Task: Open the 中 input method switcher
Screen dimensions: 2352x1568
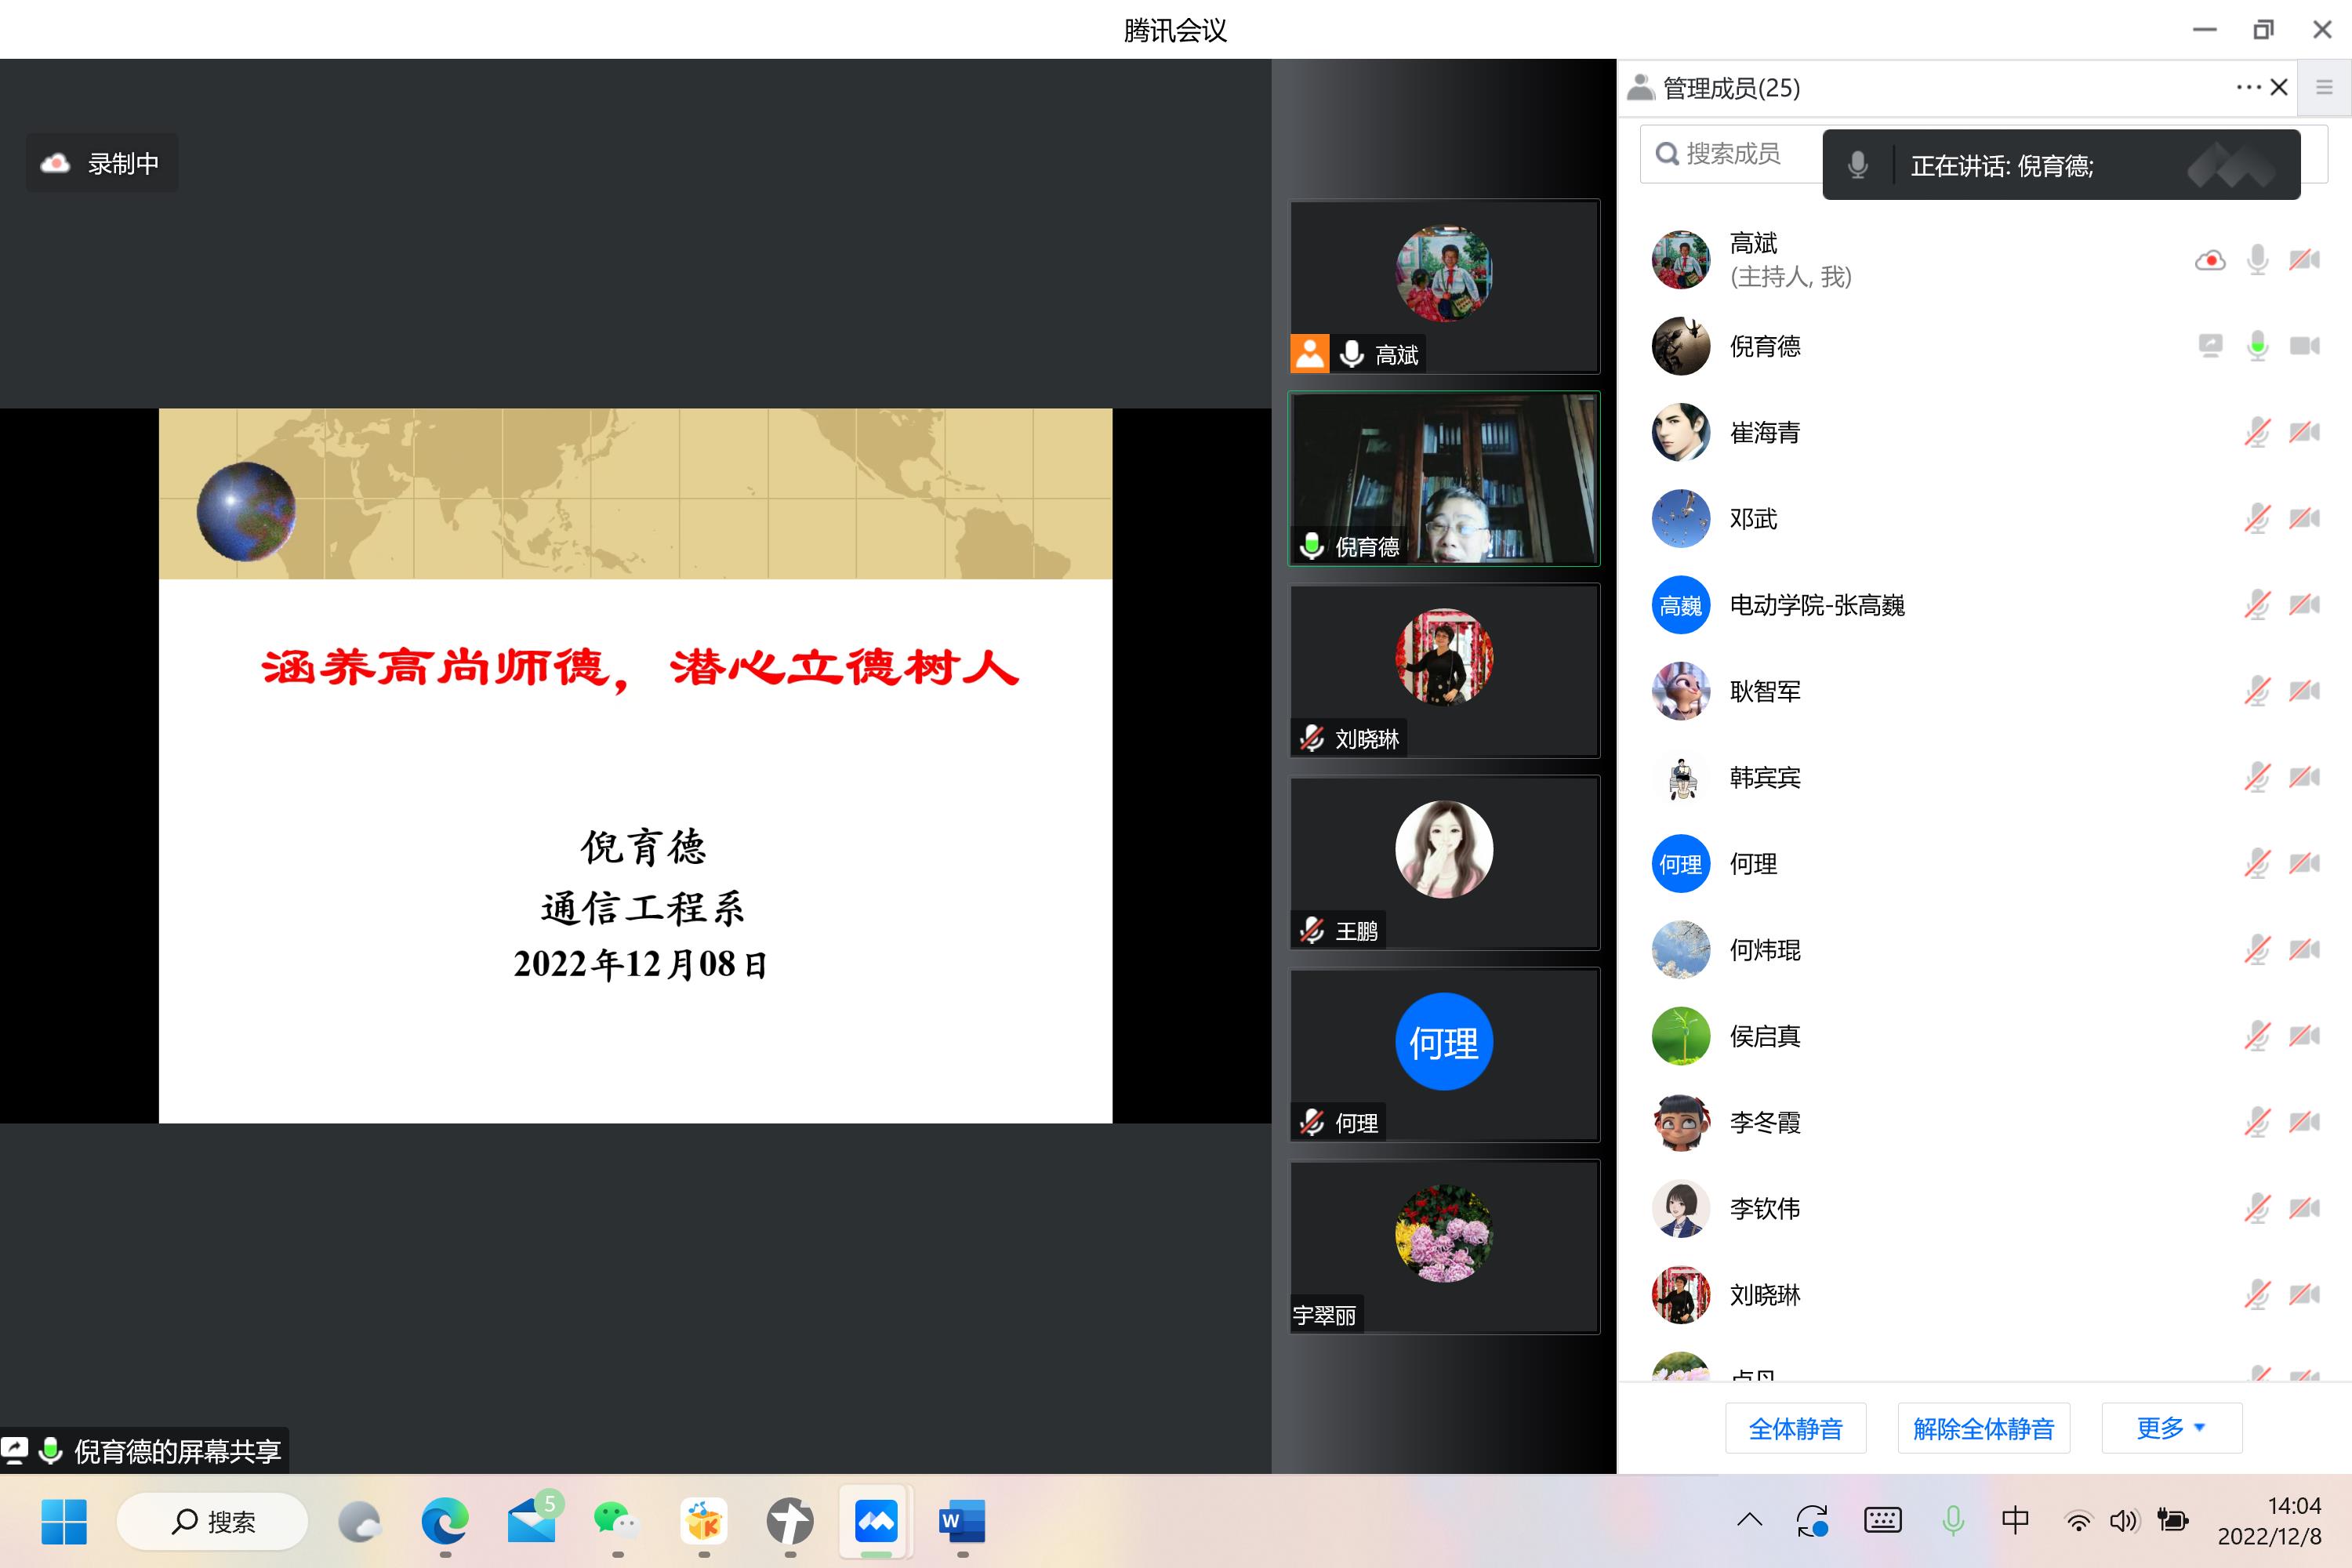Action: point(2015,1521)
